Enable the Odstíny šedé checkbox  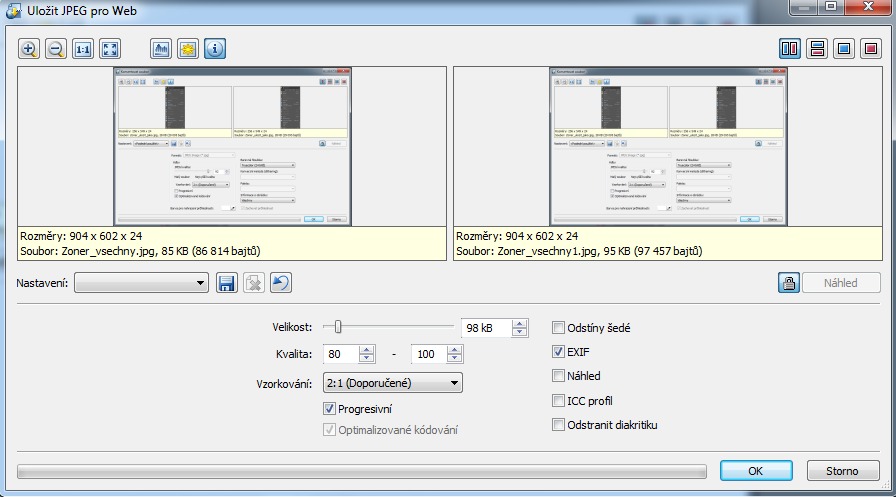(x=560, y=327)
